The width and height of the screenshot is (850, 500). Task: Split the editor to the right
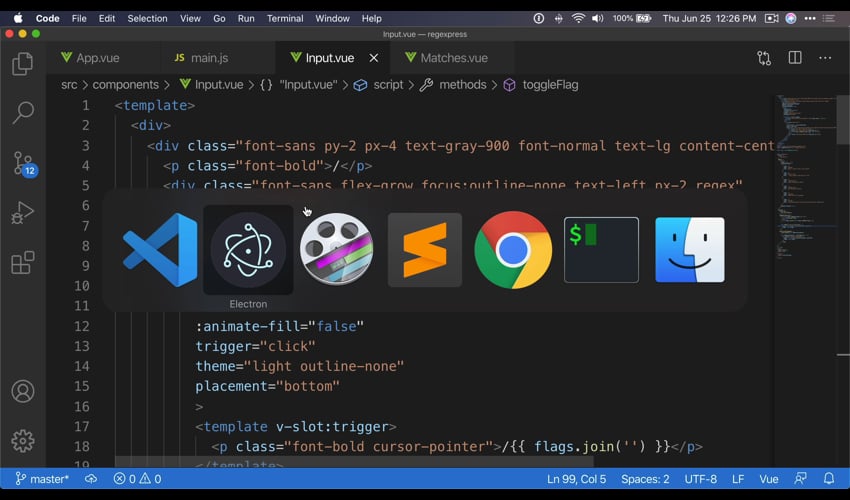point(795,57)
